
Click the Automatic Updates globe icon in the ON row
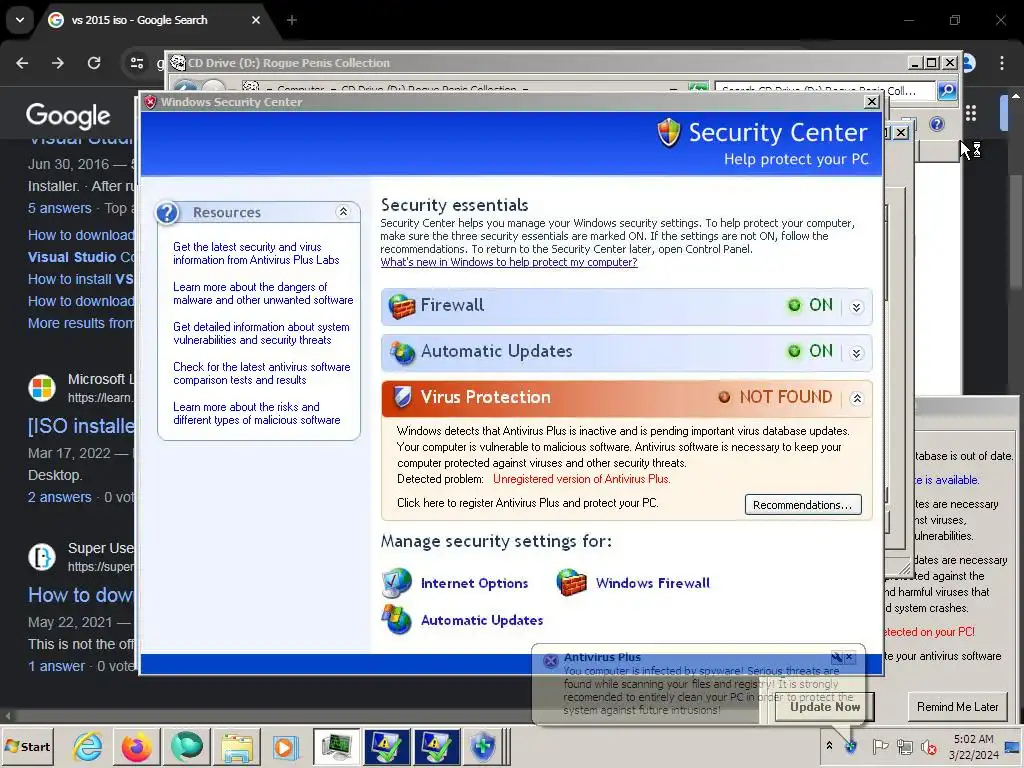(402, 352)
